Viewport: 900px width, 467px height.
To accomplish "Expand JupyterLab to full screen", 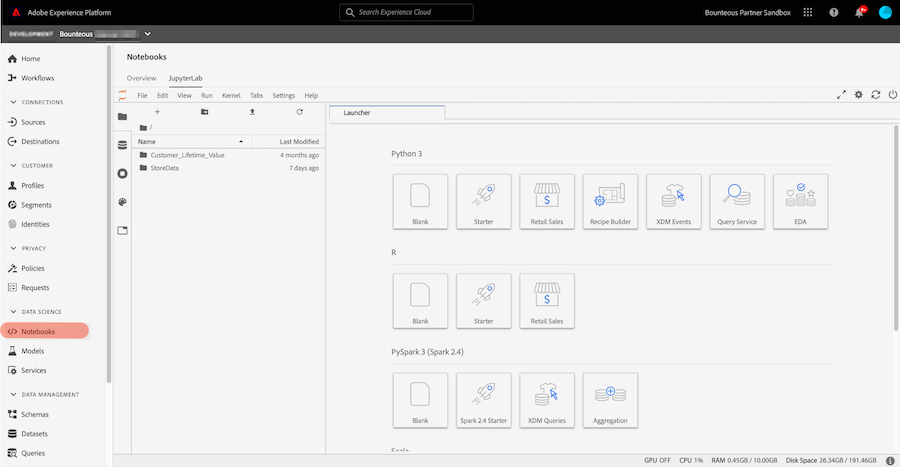I will 841,95.
